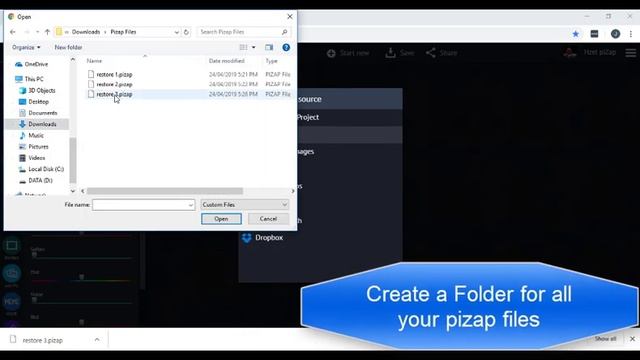Open the file name combo box arrow
The width and height of the screenshot is (640, 360).
[x=191, y=205]
